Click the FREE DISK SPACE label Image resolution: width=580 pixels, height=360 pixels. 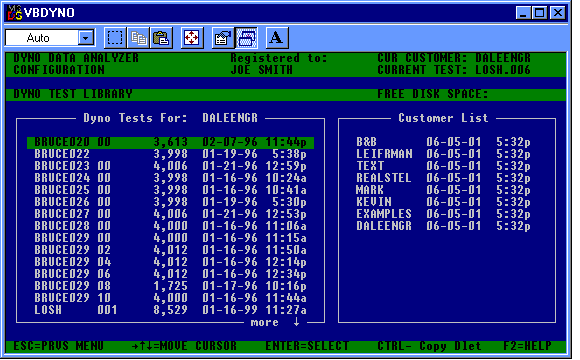pyautogui.click(x=433, y=94)
